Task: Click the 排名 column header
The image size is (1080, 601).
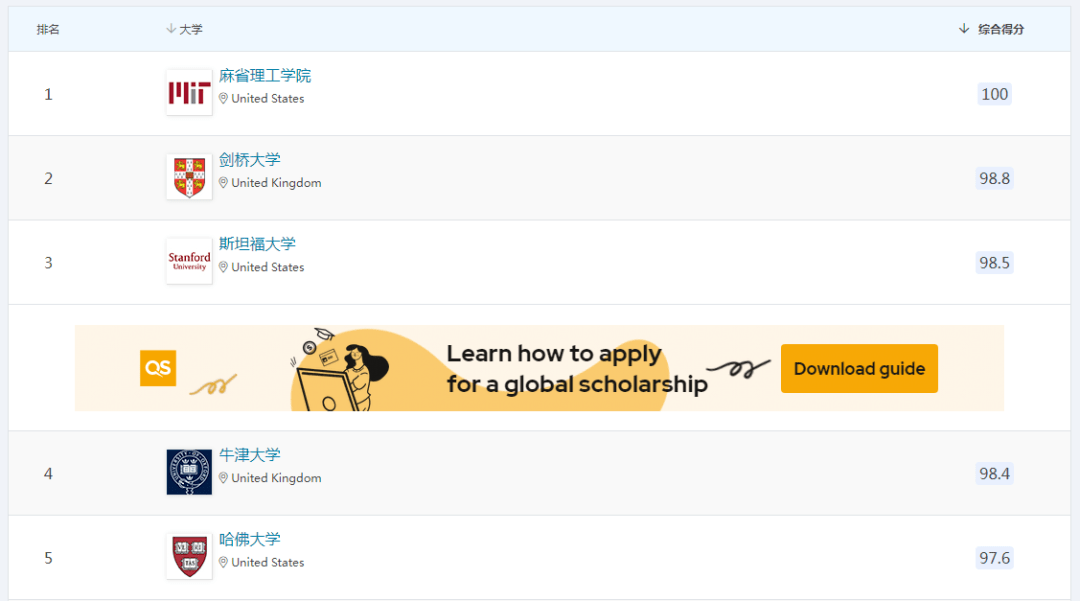Action: 48,29
